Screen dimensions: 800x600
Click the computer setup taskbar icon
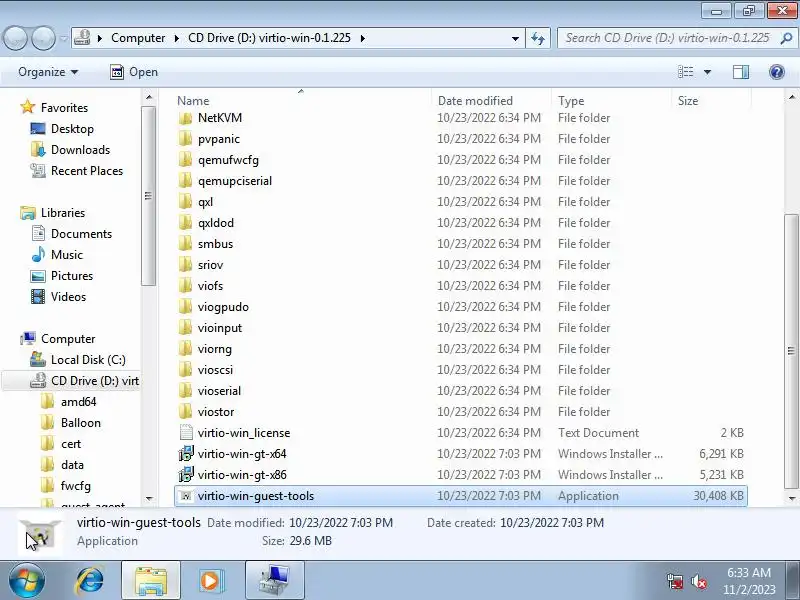274,581
